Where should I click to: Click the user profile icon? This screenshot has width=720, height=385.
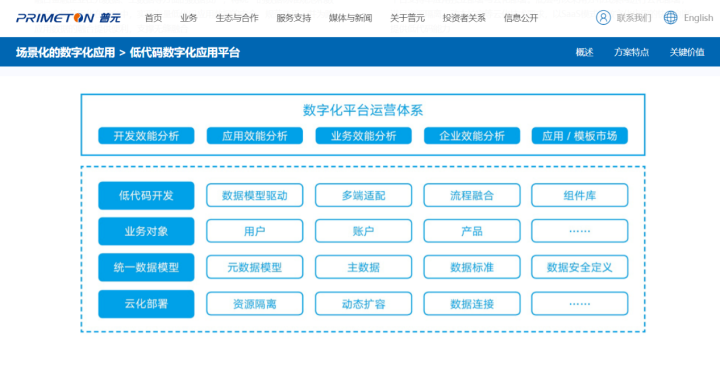coord(603,18)
